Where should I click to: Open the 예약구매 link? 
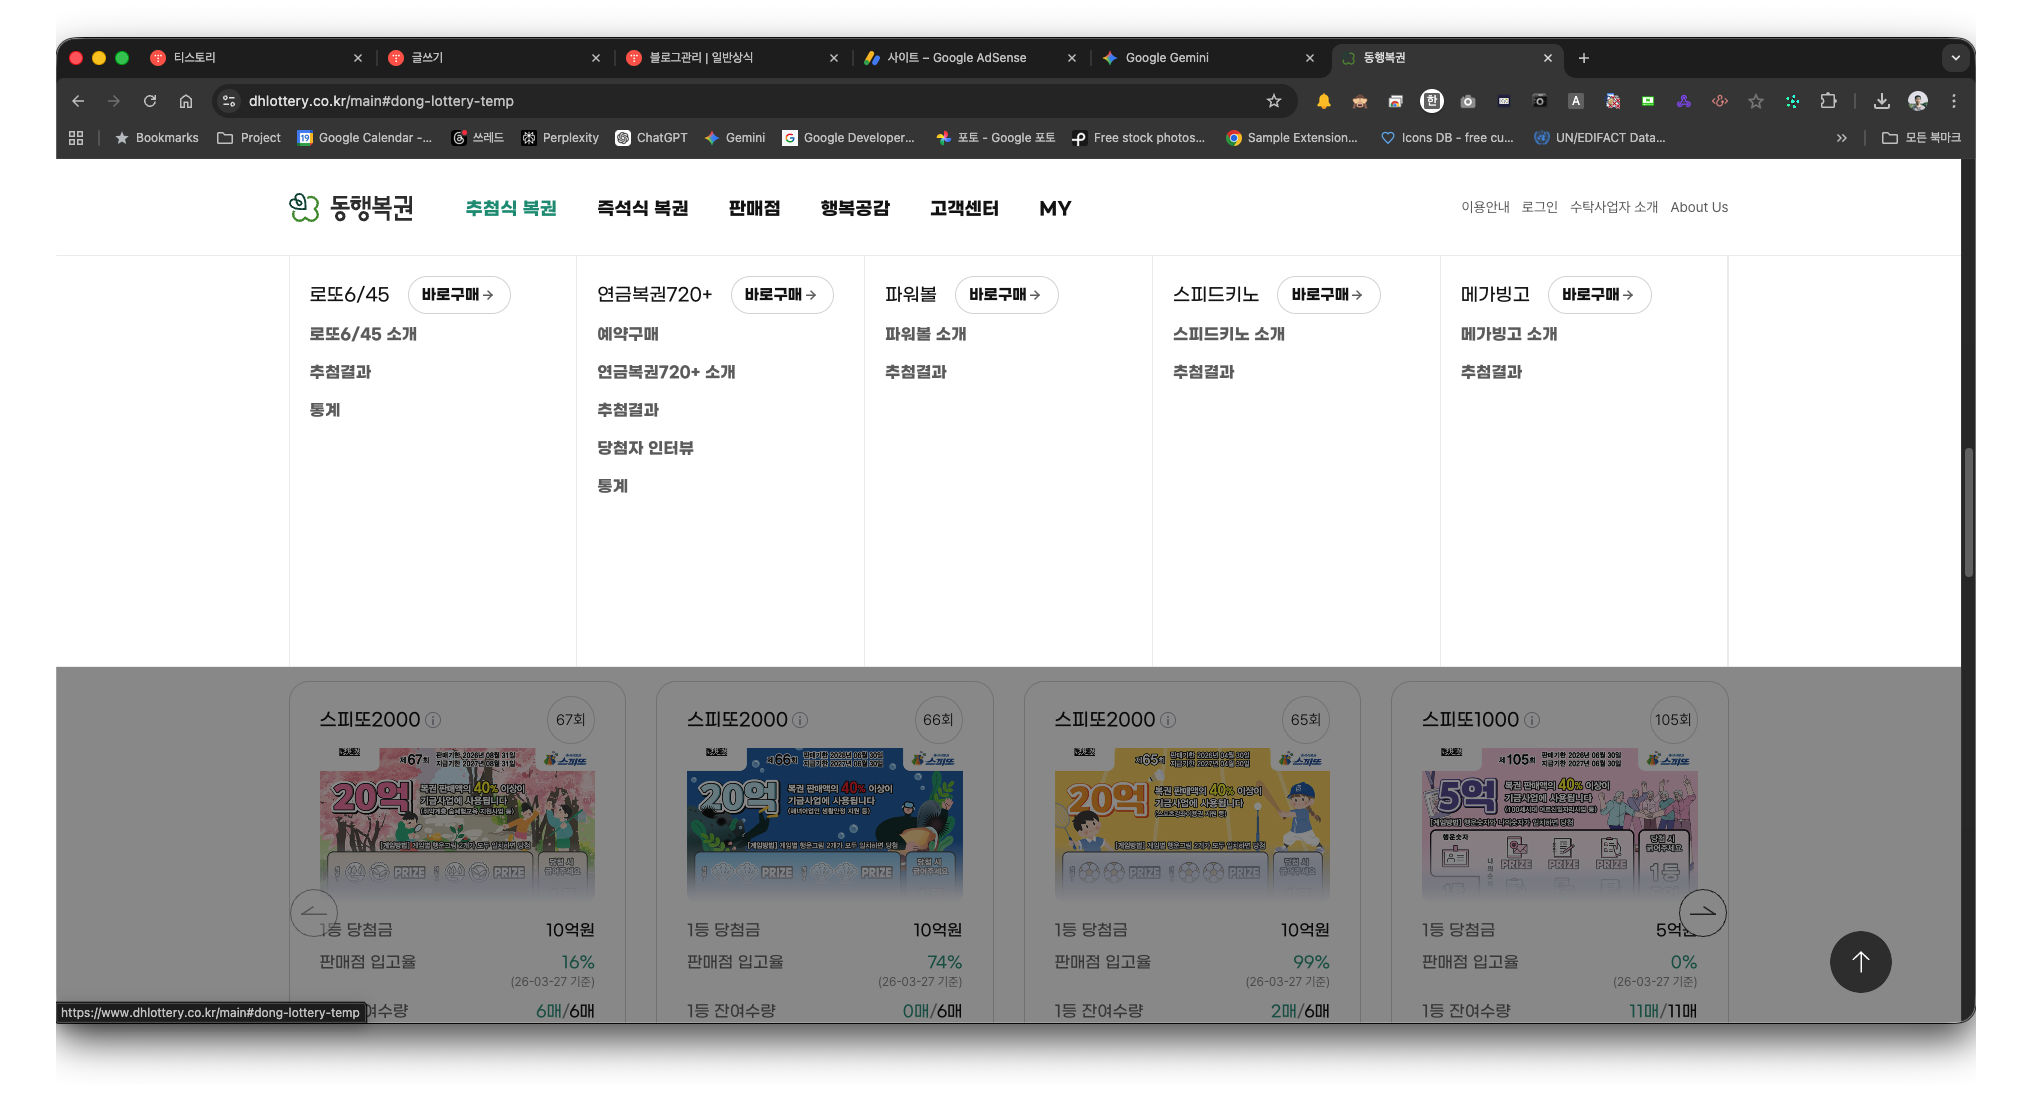(628, 334)
